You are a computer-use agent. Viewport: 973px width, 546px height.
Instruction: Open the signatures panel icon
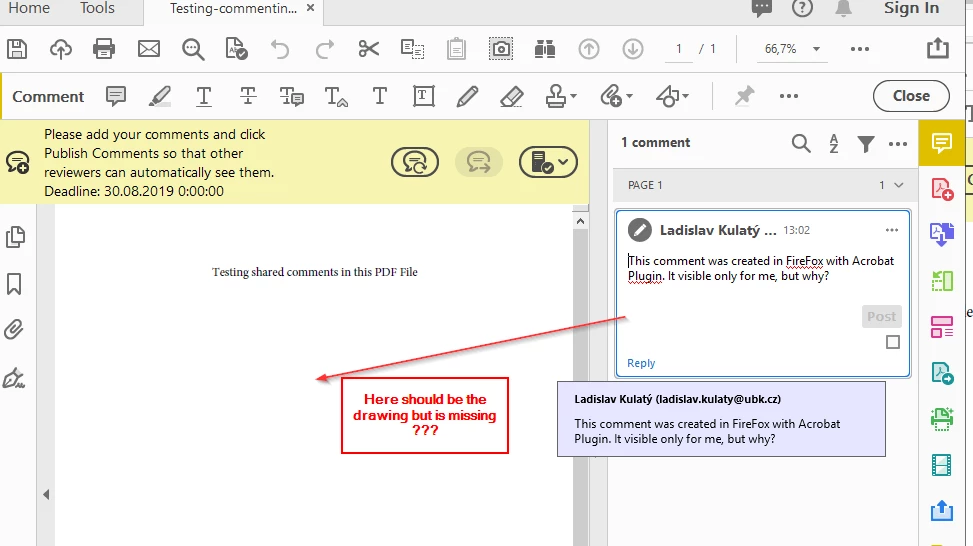coord(14,377)
